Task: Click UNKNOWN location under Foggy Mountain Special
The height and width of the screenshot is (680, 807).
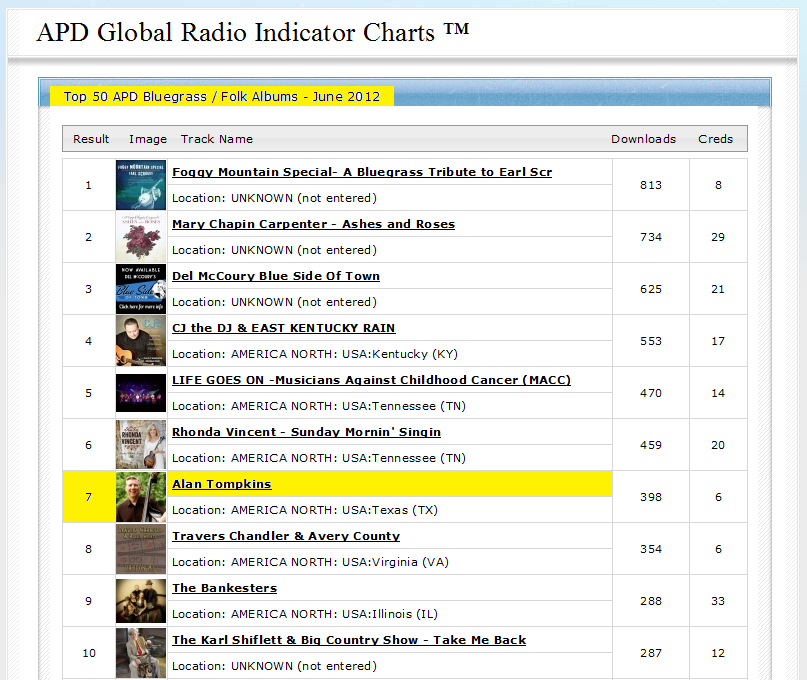Action: pos(274,198)
